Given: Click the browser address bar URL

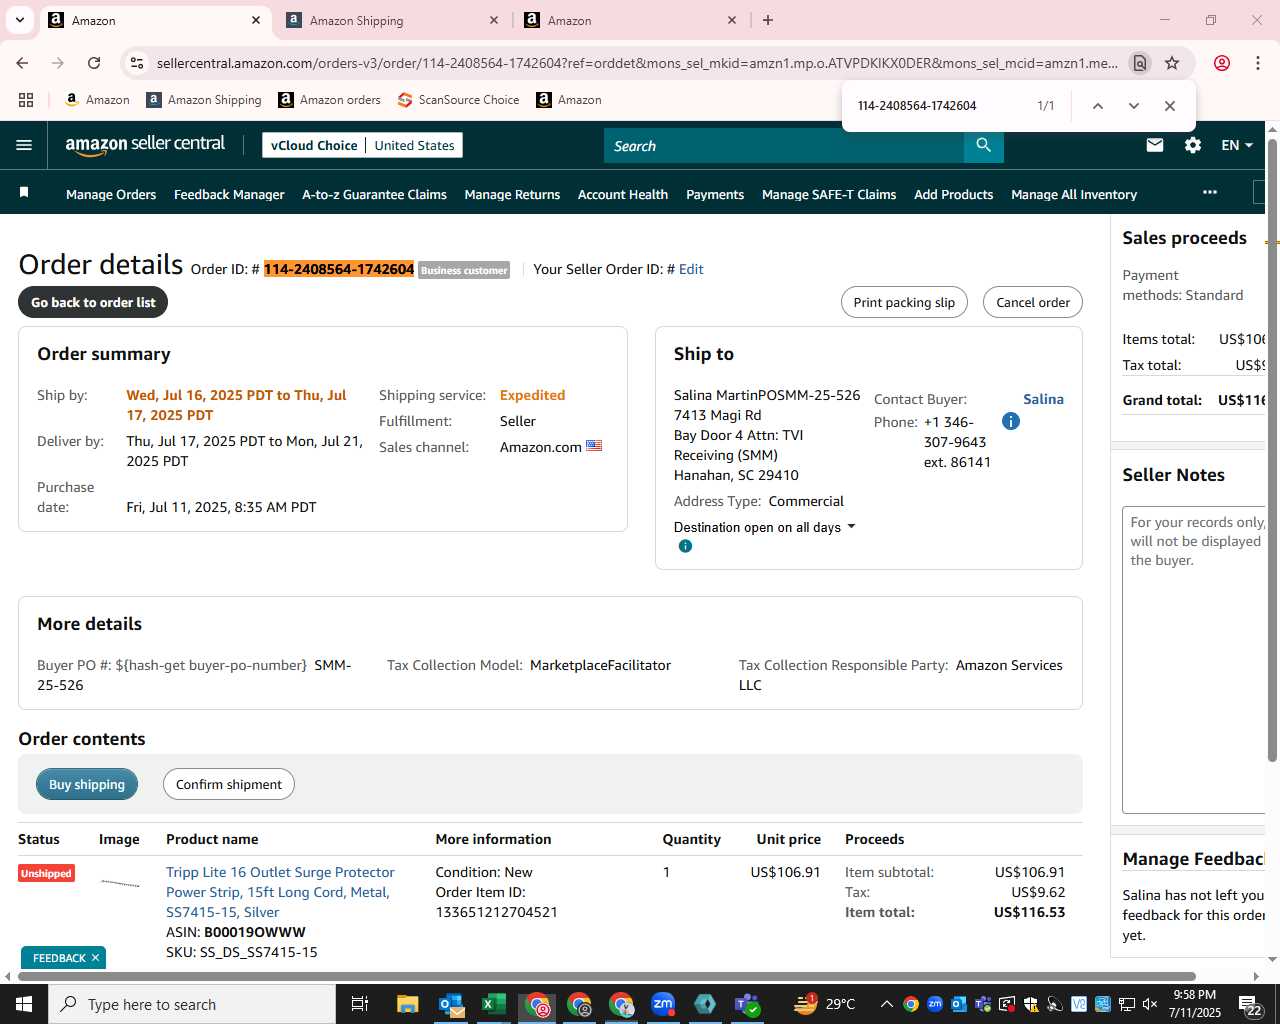Looking at the screenshot, I should point(637,63).
